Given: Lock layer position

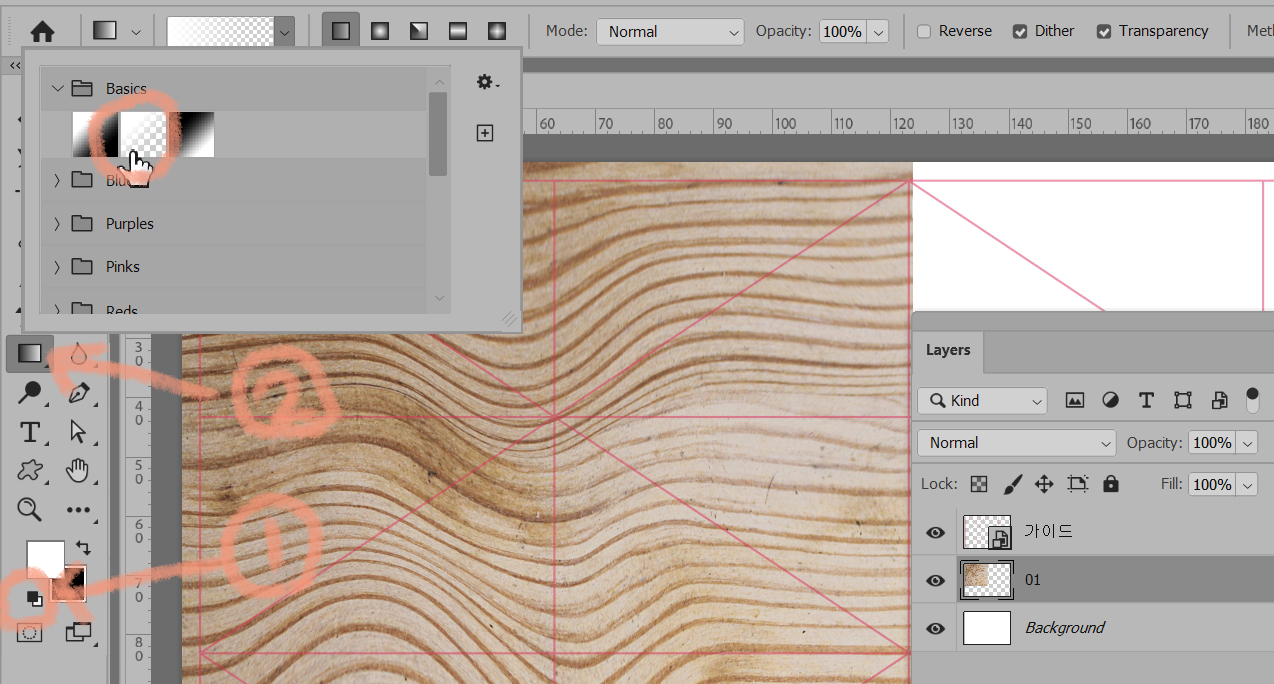Looking at the screenshot, I should click(x=1044, y=484).
